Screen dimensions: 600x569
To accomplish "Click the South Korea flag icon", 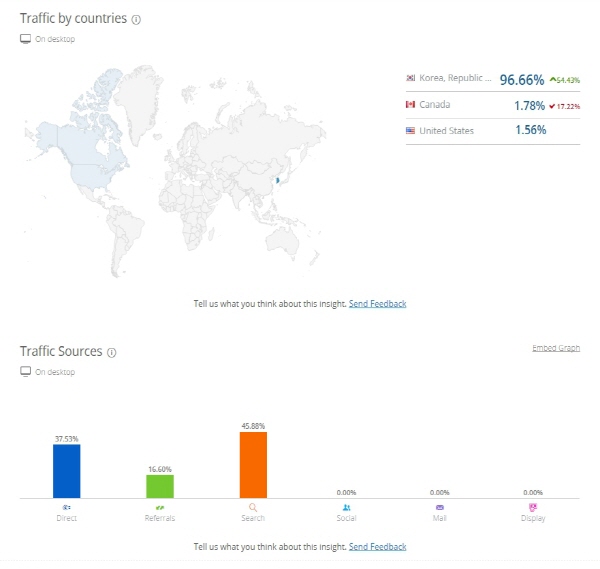I will point(410,78).
